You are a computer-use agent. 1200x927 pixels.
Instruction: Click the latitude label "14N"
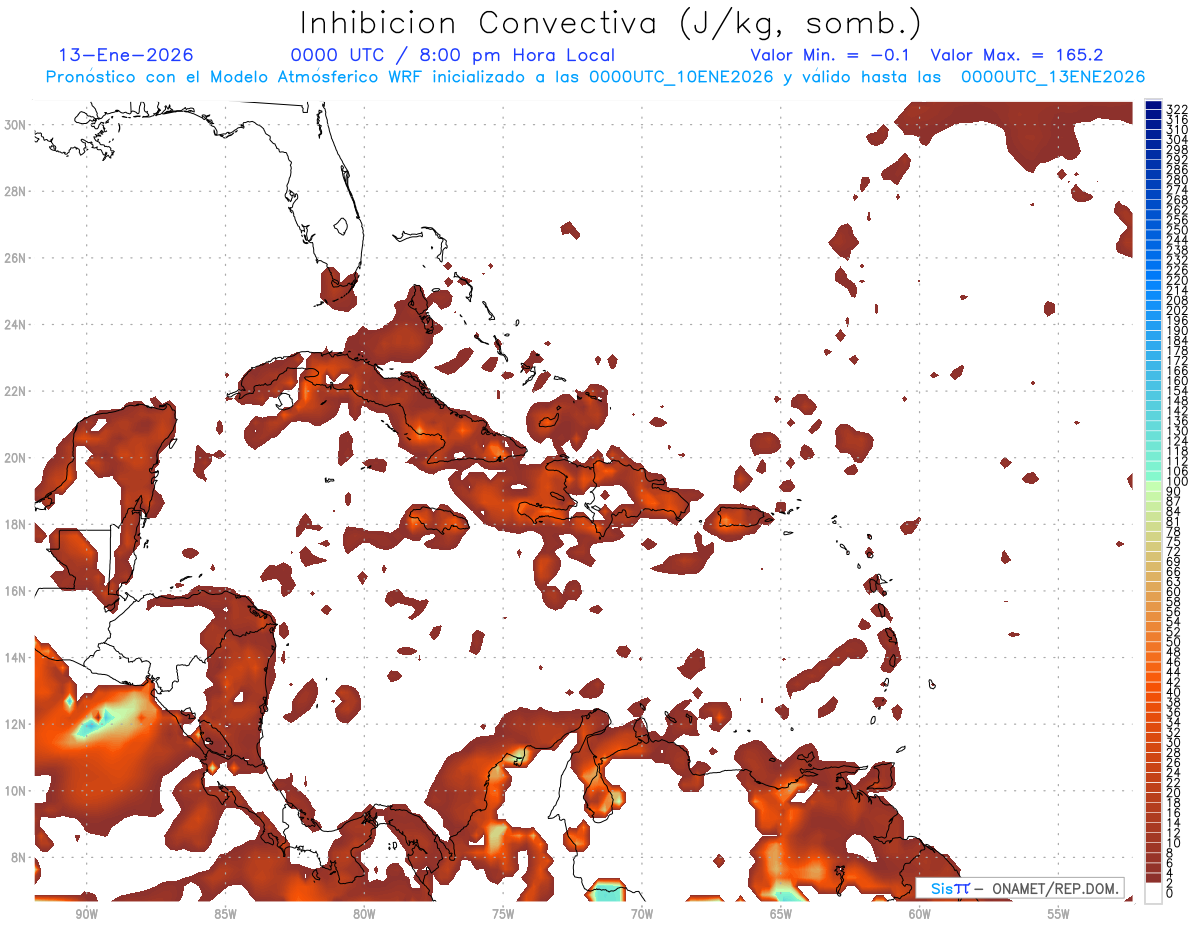point(16,657)
